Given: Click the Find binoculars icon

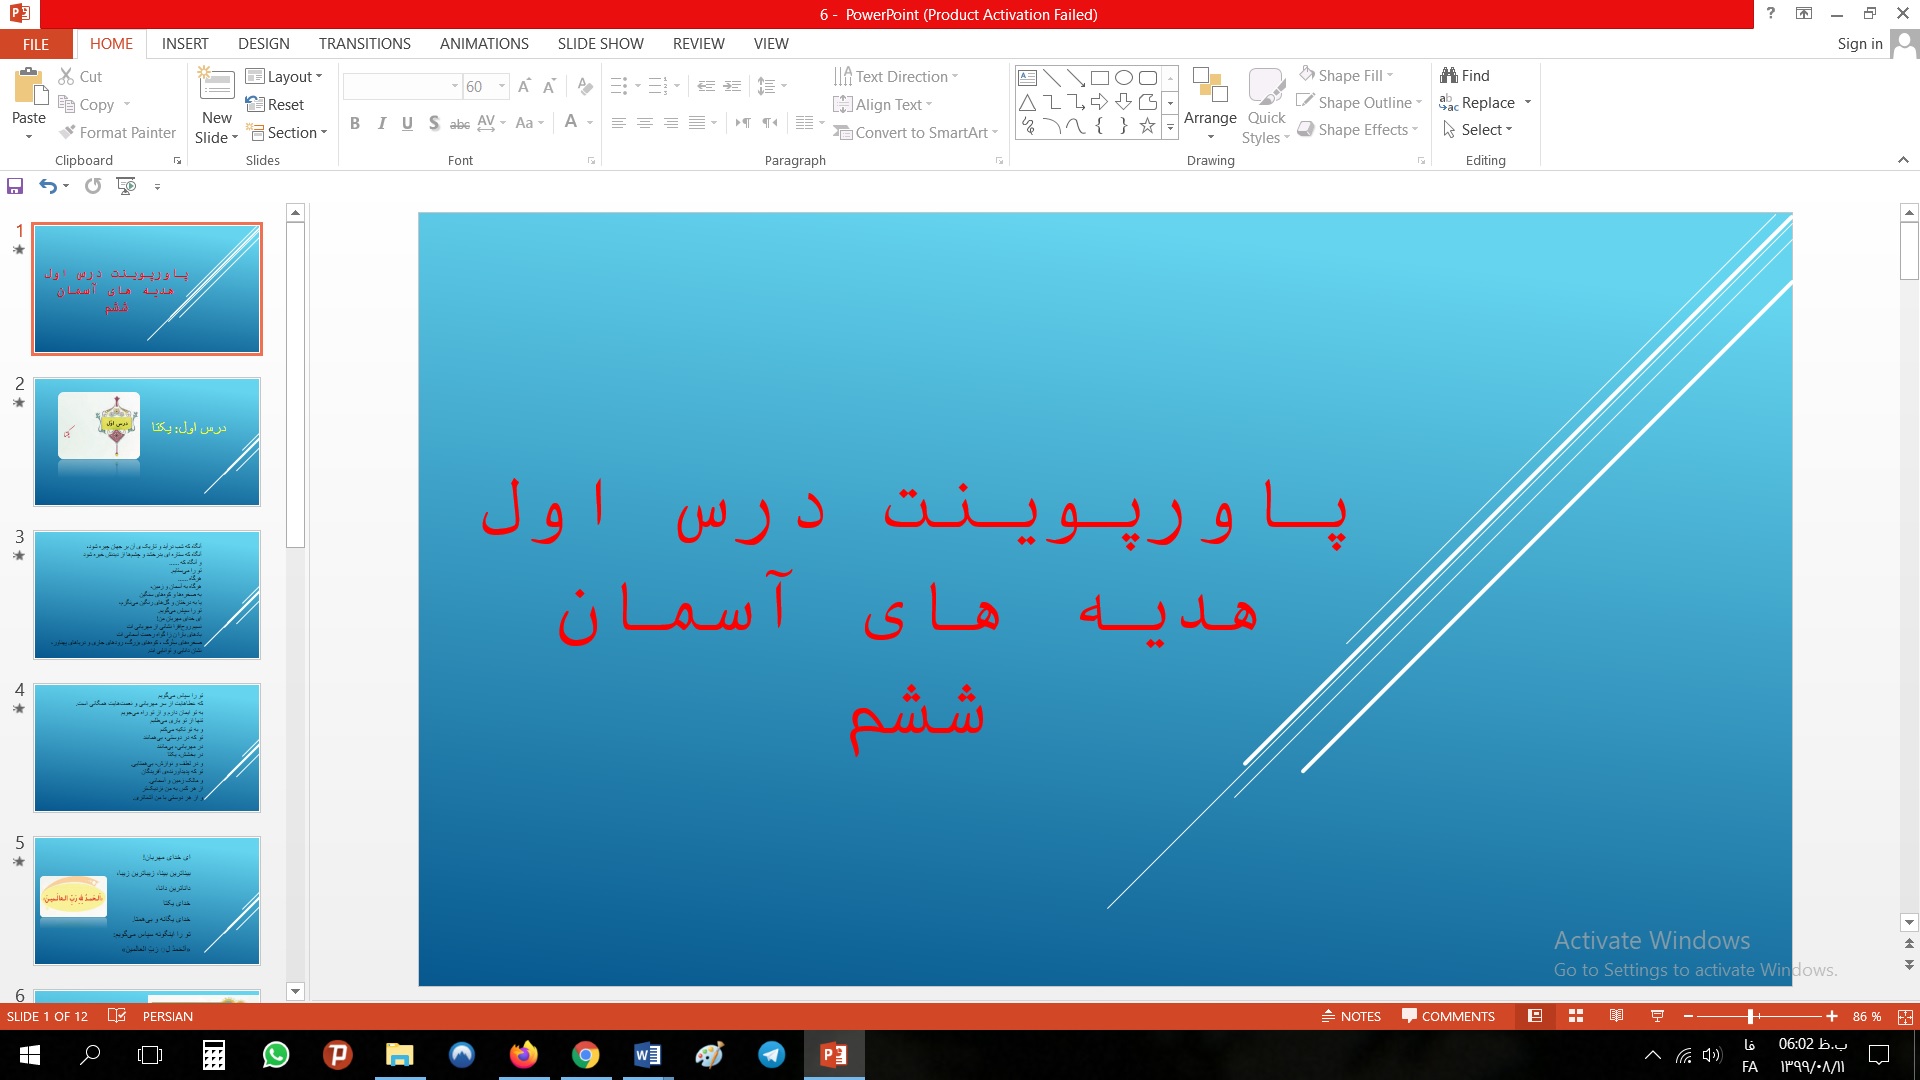Looking at the screenshot, I should [1449, 75].
